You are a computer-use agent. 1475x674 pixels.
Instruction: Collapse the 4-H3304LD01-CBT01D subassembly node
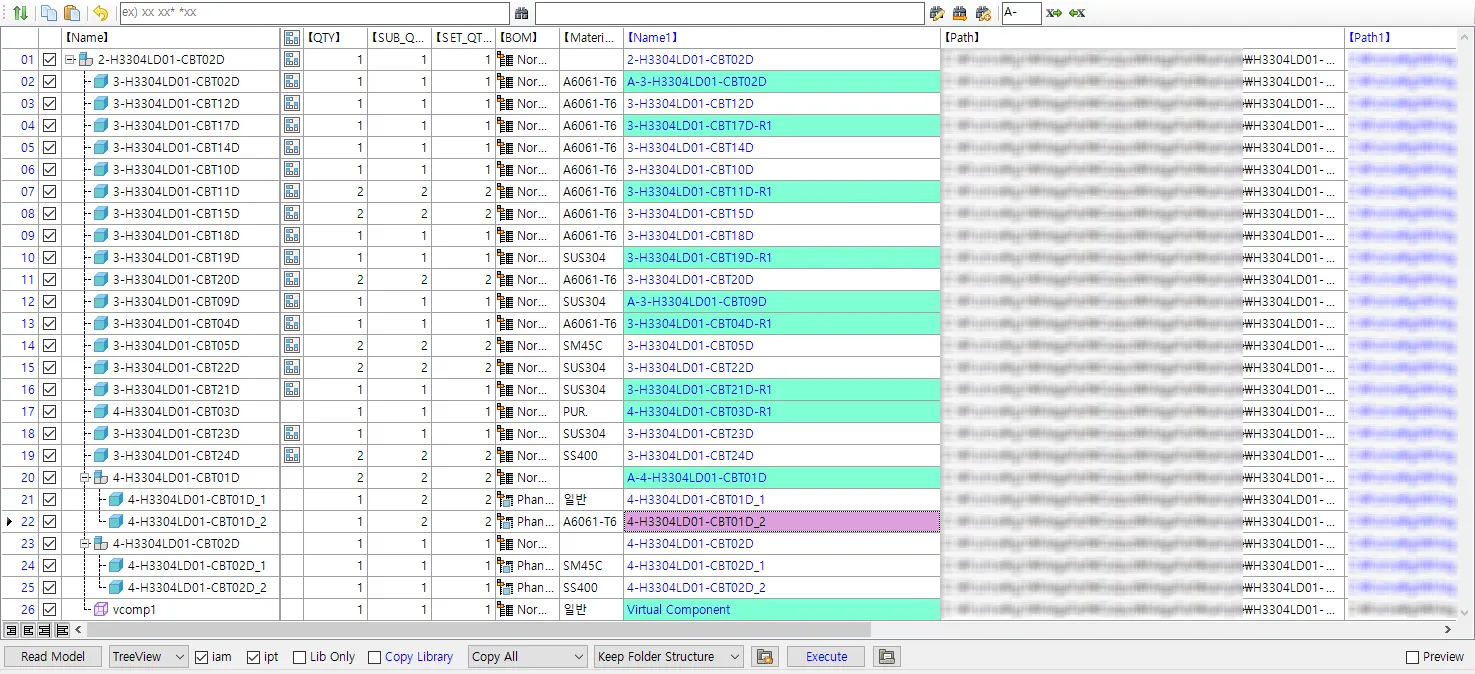(x=85, y=478)
